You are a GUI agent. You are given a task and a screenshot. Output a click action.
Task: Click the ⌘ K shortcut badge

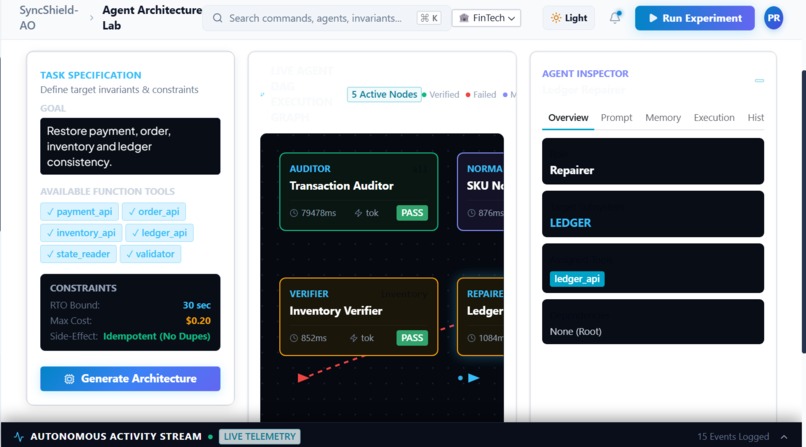pyautogui.click(x=429, y=18)
